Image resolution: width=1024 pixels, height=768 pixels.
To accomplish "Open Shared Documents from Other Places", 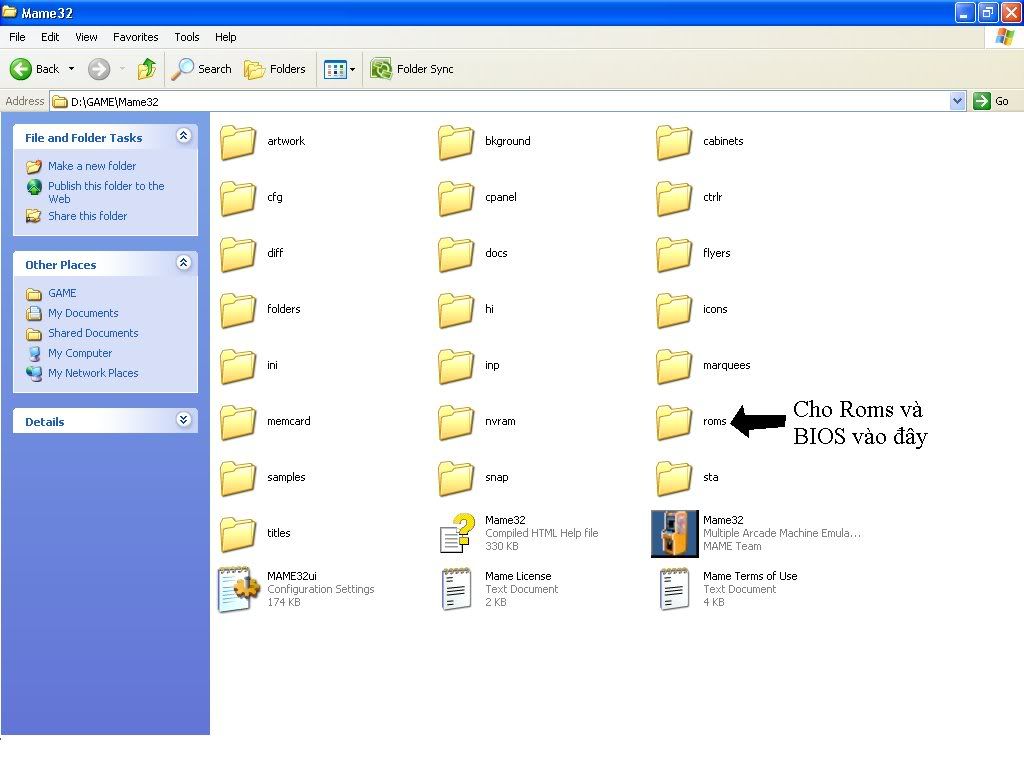I will (x=93, y=333).
